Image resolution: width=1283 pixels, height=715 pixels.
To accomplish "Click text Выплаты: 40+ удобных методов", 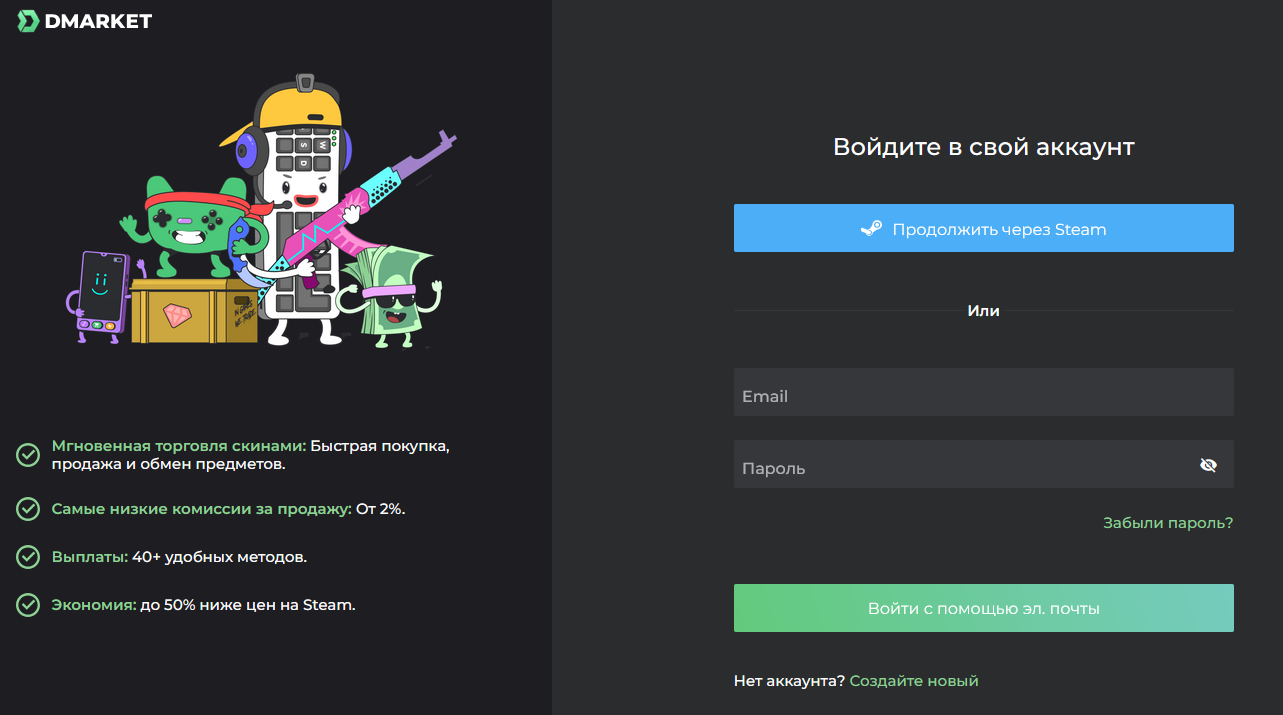I will 179,557.
